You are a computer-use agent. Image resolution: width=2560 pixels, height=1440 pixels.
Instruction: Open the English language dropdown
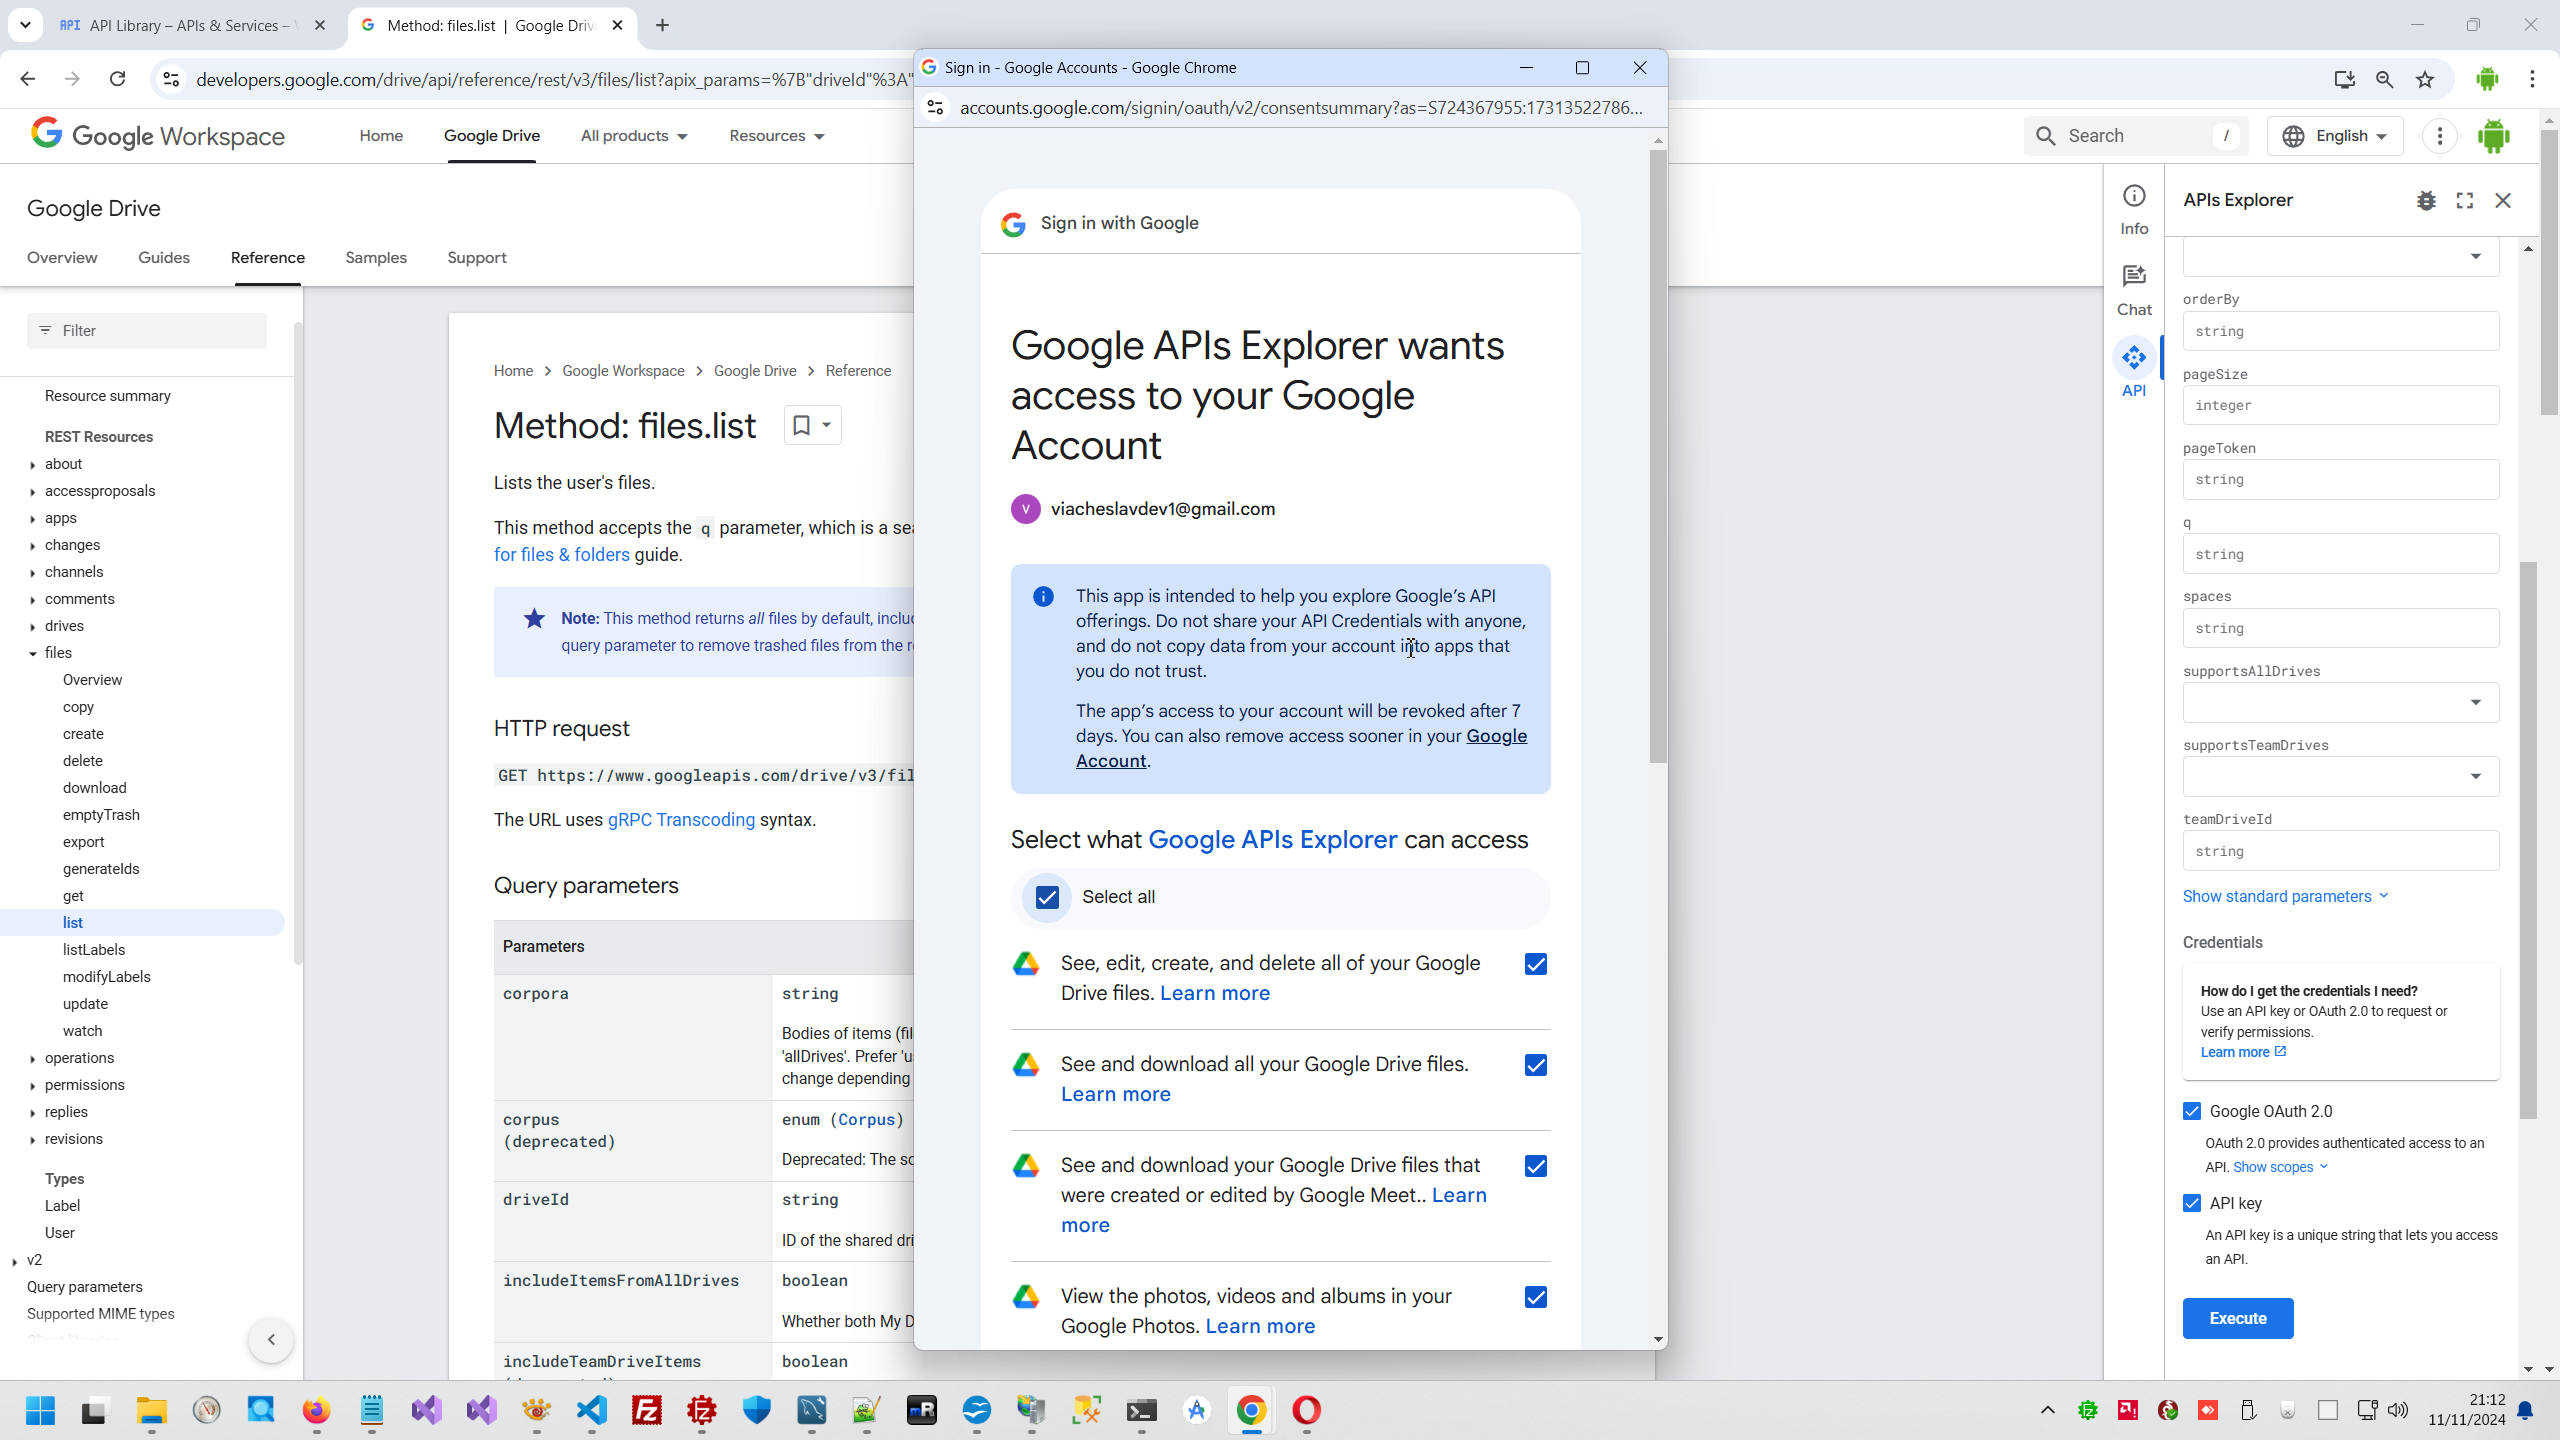(2335, 136)
